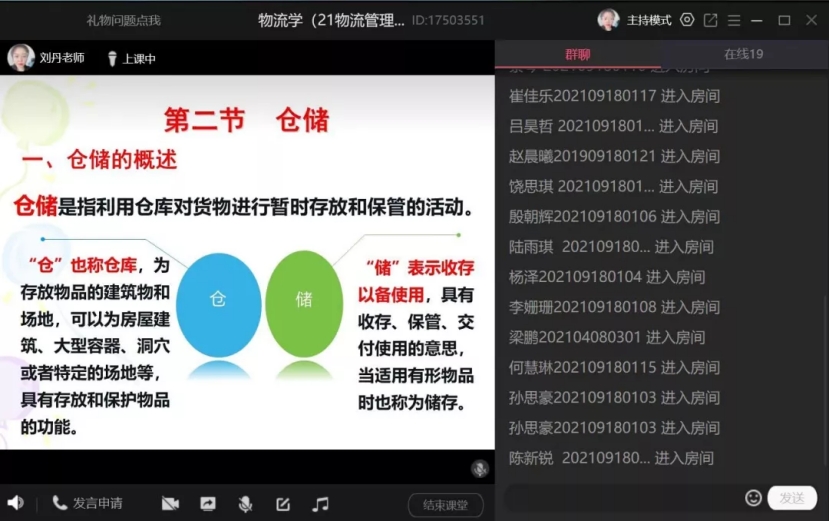Open the hexagon settings icon

click(x=687, y=20)
